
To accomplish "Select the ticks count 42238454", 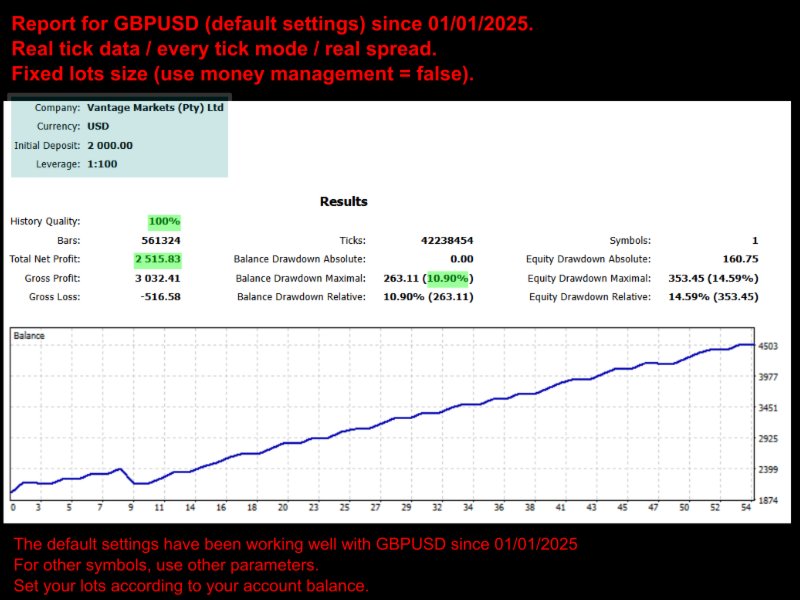I will click(x=447, y=240).
